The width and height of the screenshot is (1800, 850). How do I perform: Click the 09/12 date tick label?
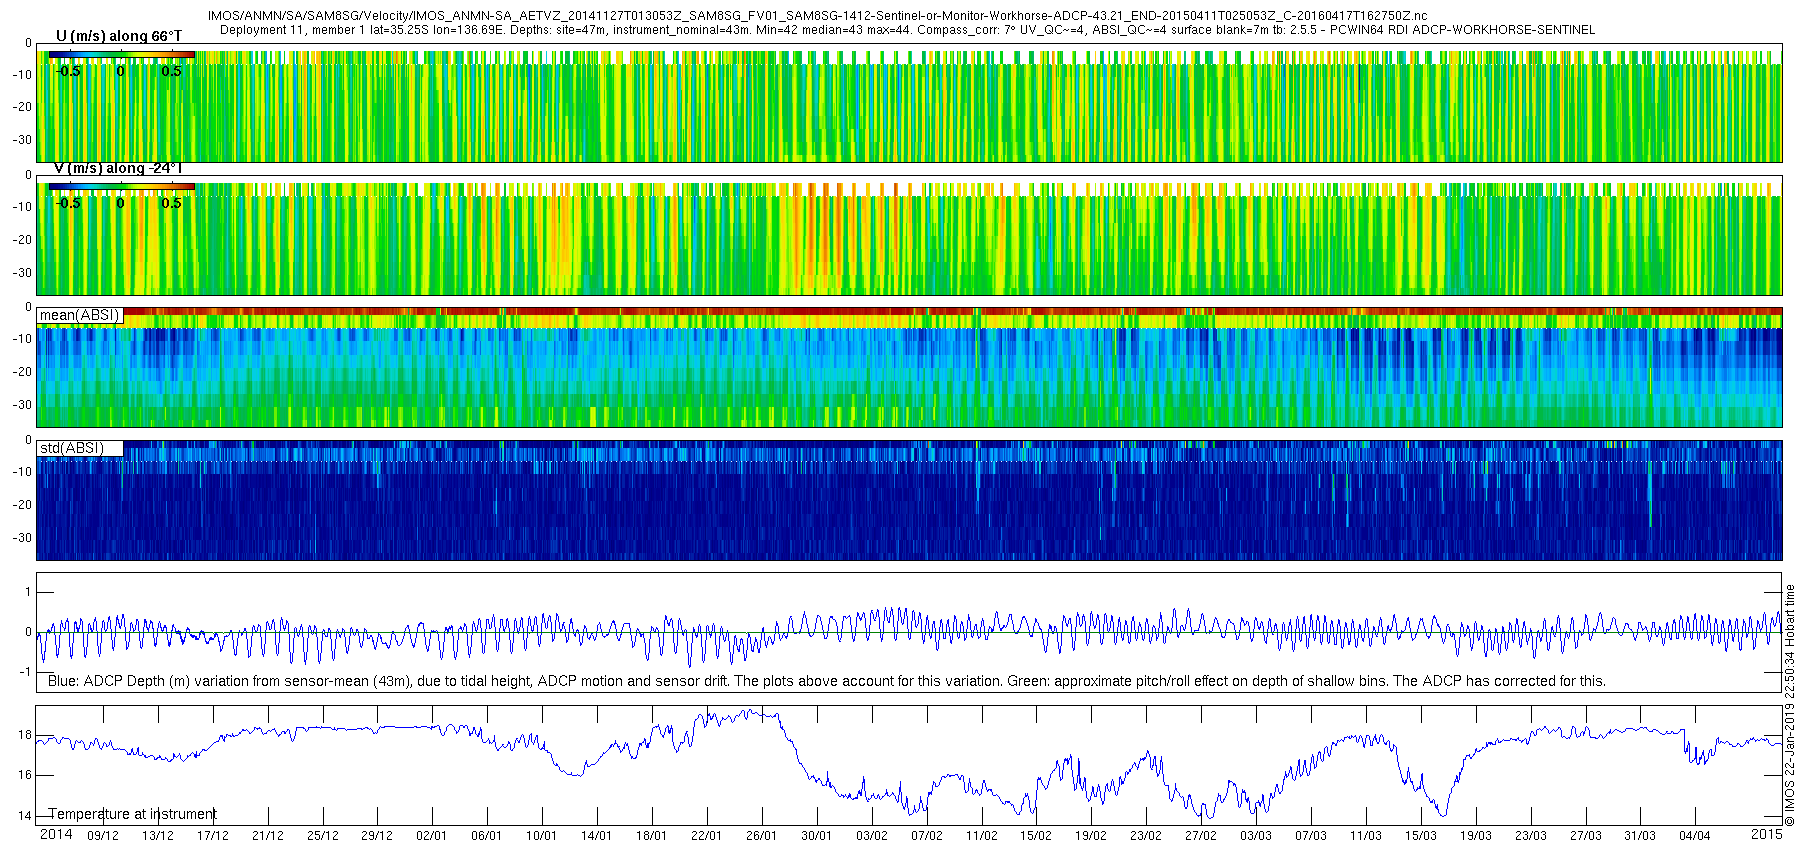[x=103, y=836]
